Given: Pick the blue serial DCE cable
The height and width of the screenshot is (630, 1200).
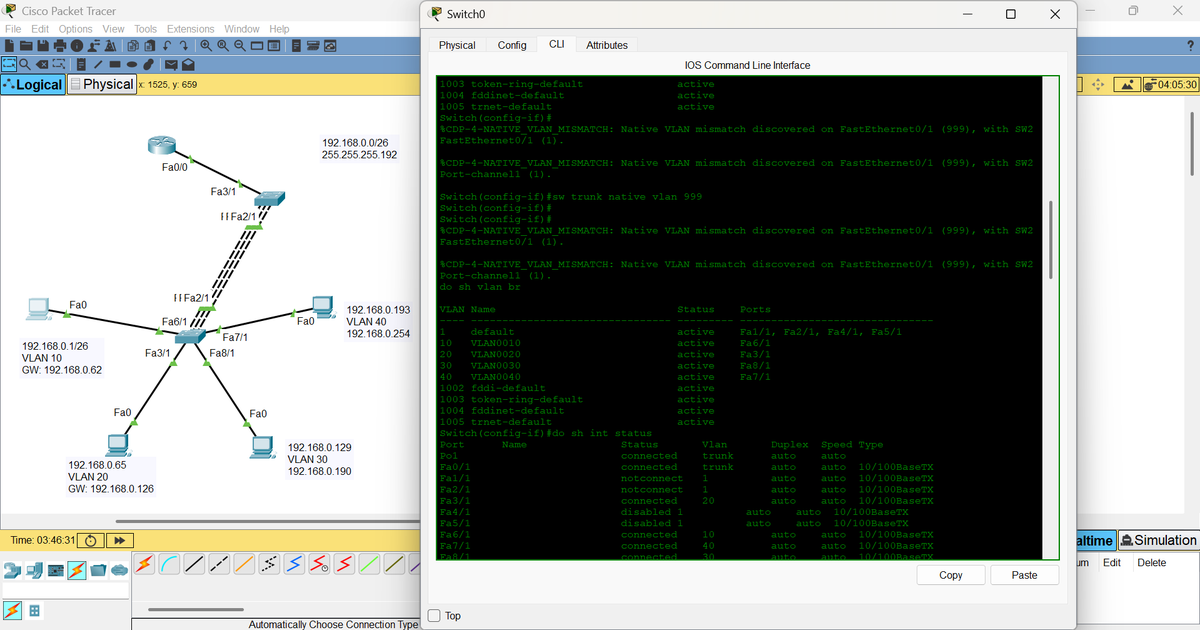Looking at the screenshot, I should pos(294,564).
